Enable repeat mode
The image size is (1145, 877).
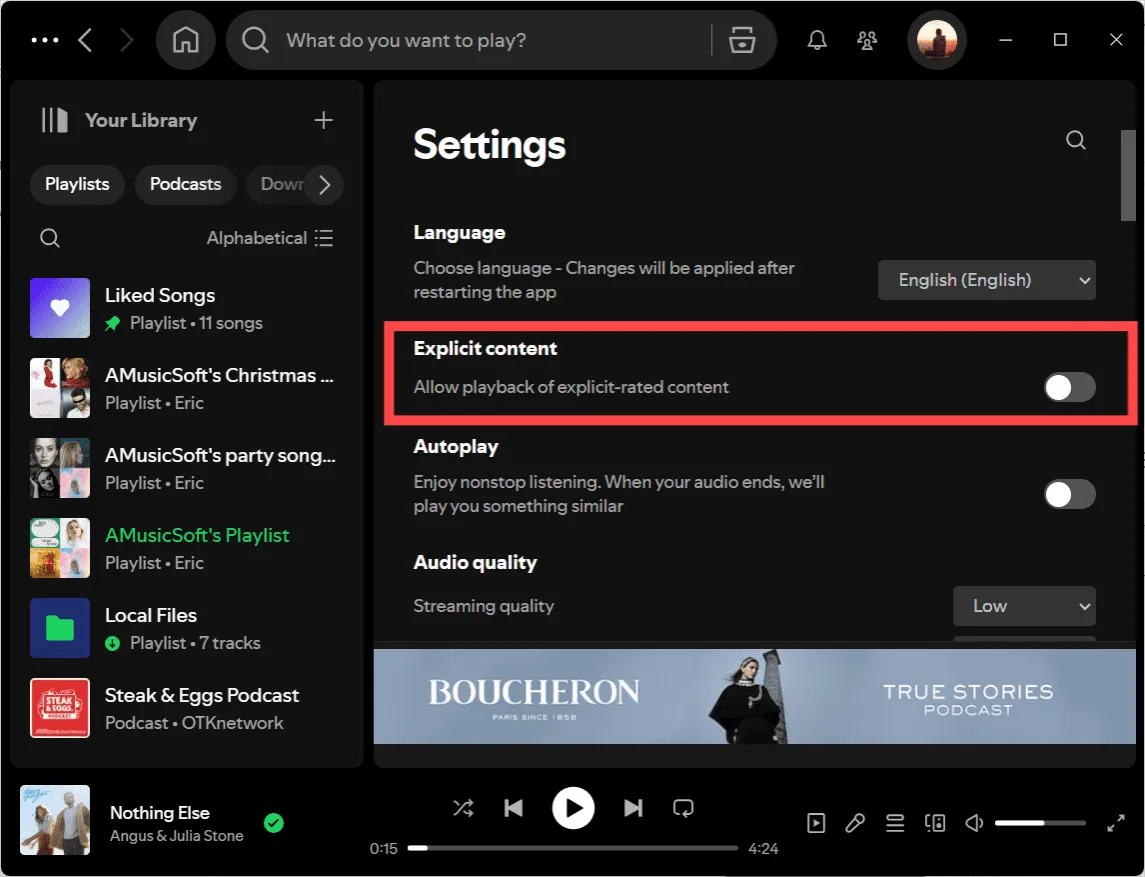click(x=683, y=808)
